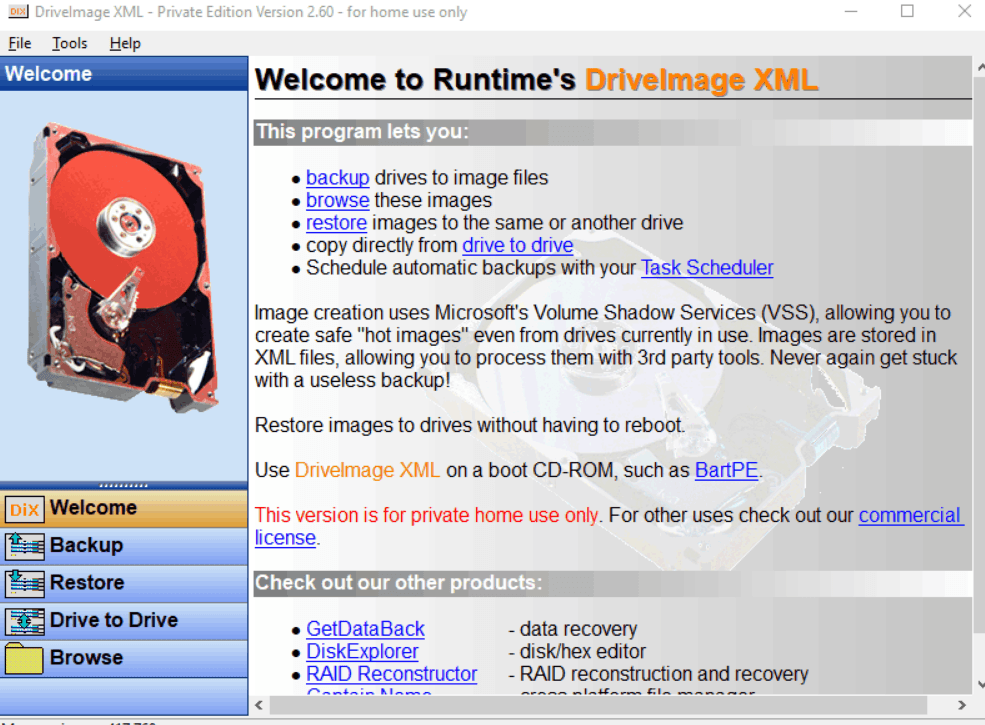Click the horizontal scrollbar right arrow
Image resolution: width=985 pixels, height=725 pixels.
(961, 705)
